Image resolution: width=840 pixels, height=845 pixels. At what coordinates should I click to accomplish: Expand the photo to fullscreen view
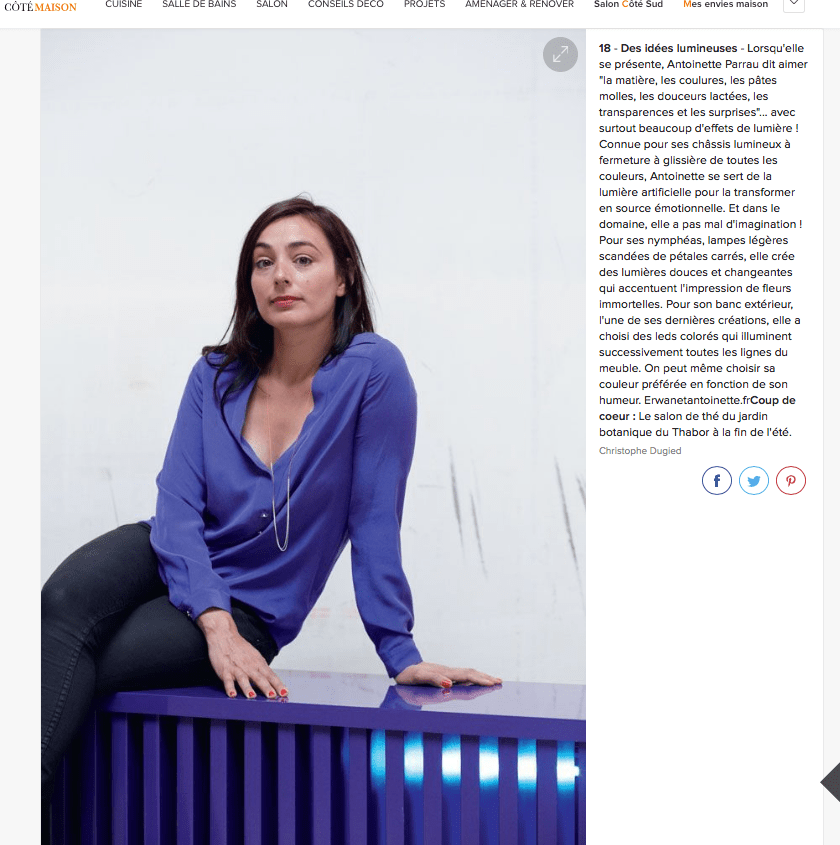[560, 54]
